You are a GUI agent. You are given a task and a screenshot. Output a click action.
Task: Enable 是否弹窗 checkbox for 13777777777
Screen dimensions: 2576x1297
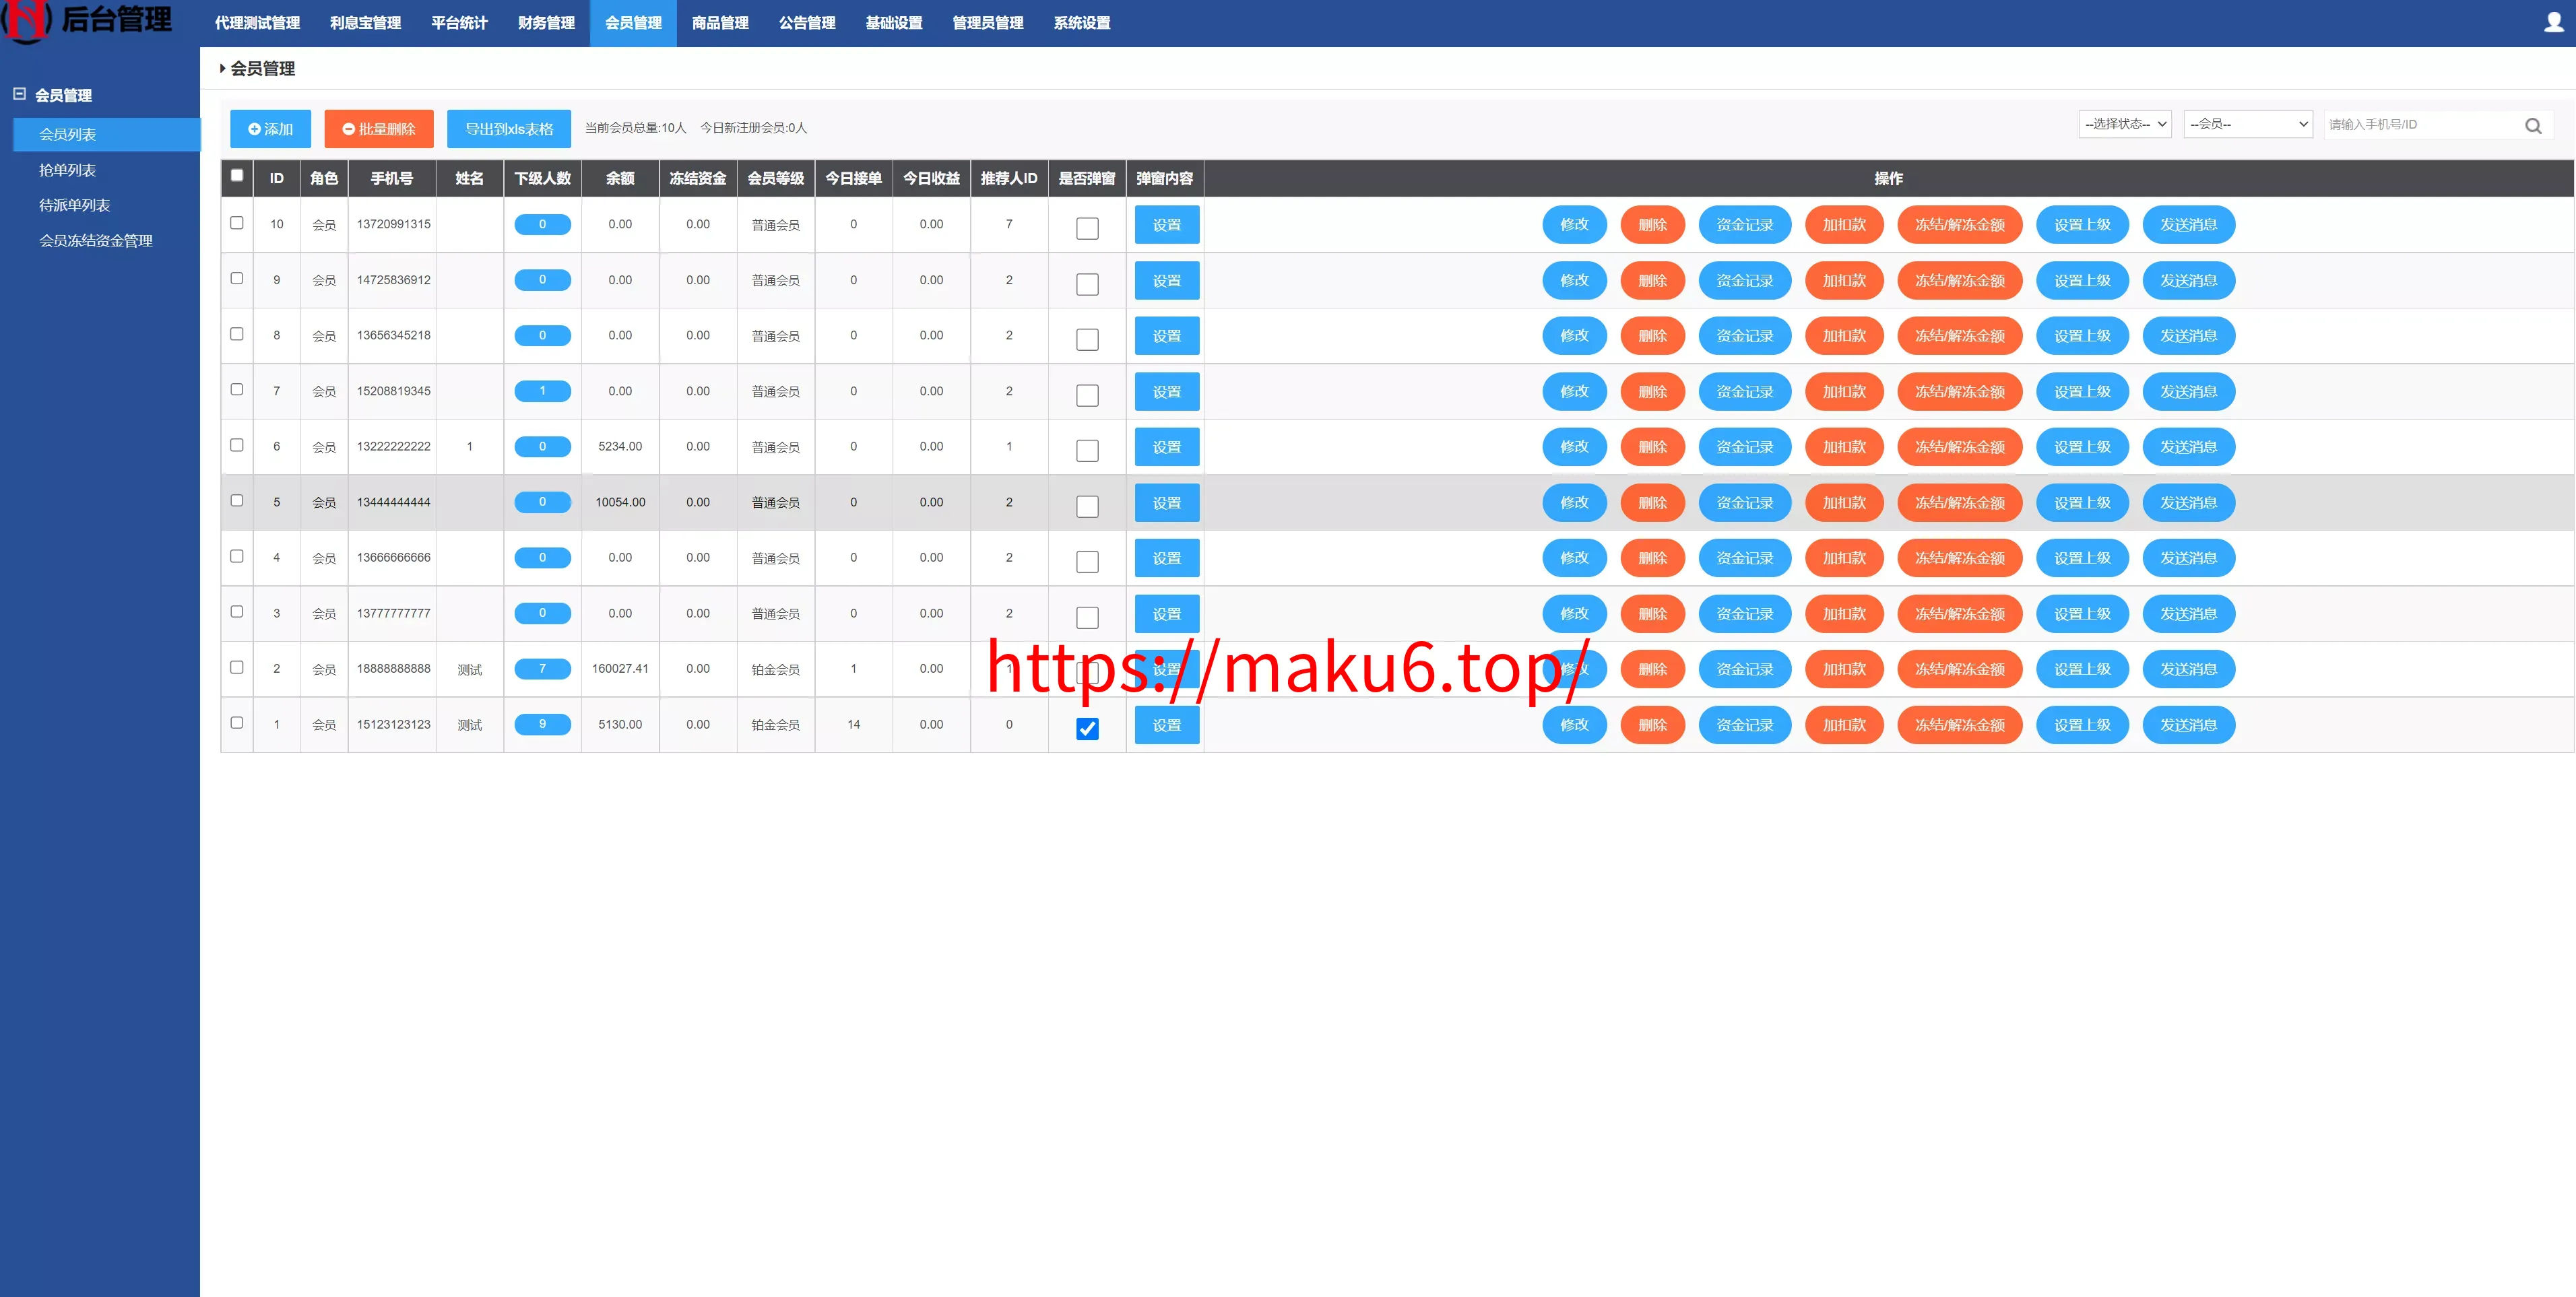(1087, 618)
